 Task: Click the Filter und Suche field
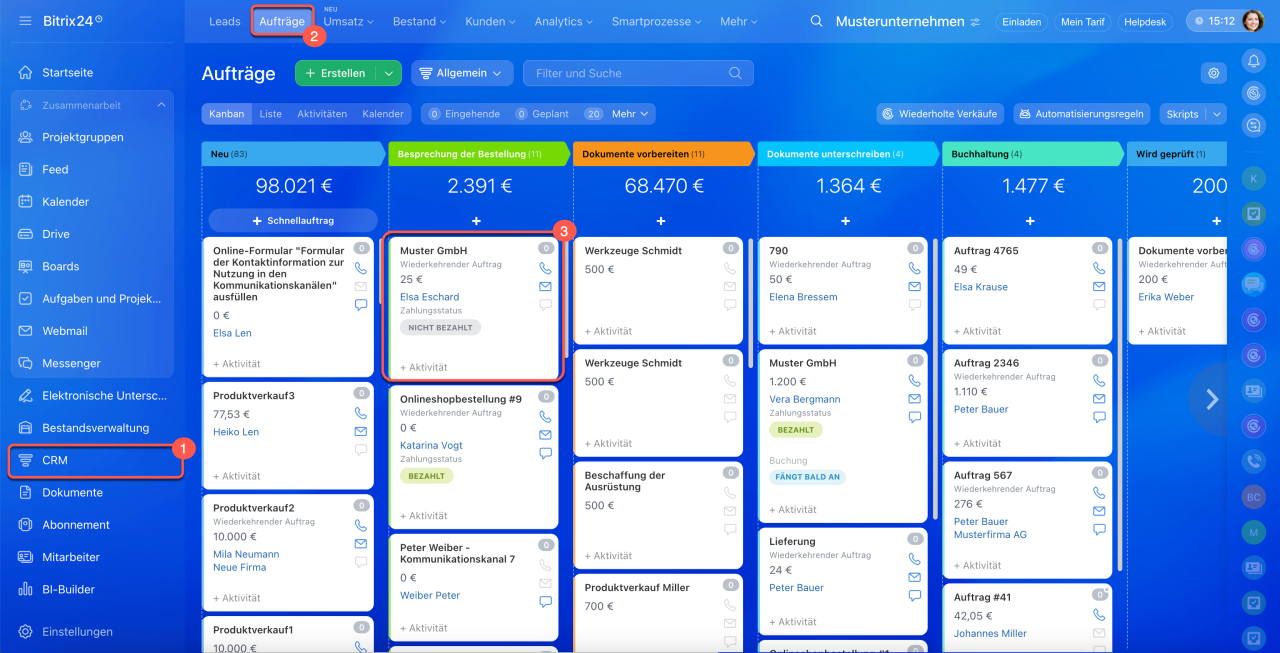[x=638, y=73]
